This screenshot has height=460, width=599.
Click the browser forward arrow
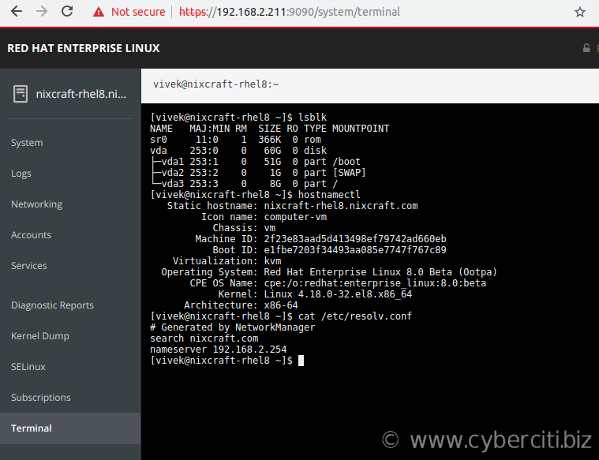pyautogui.click(x=42, y=11)
